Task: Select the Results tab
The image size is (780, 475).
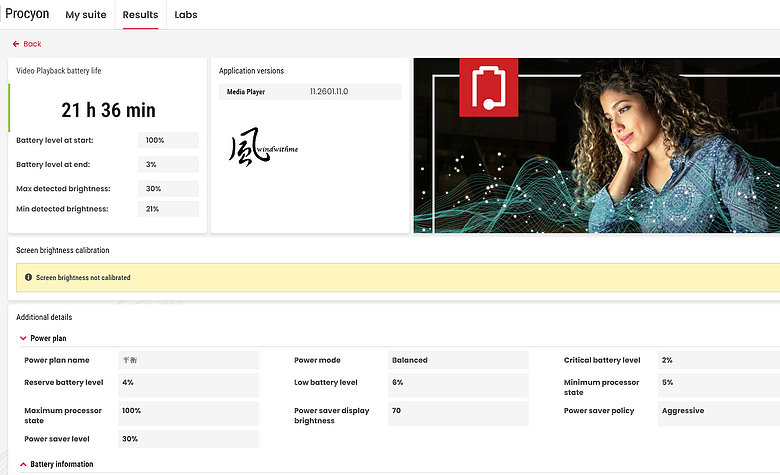Action: click(x=140, y=15)
